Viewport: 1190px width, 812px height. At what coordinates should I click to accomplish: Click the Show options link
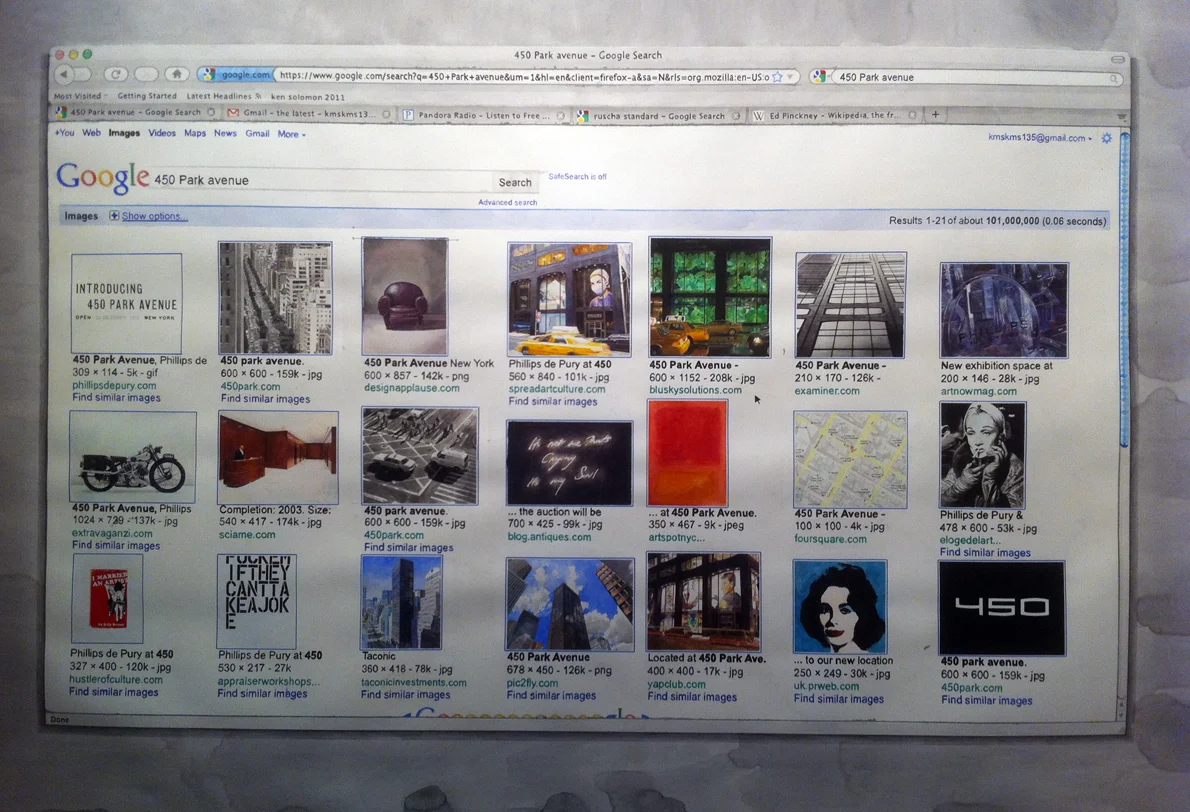tap(154, 216)
